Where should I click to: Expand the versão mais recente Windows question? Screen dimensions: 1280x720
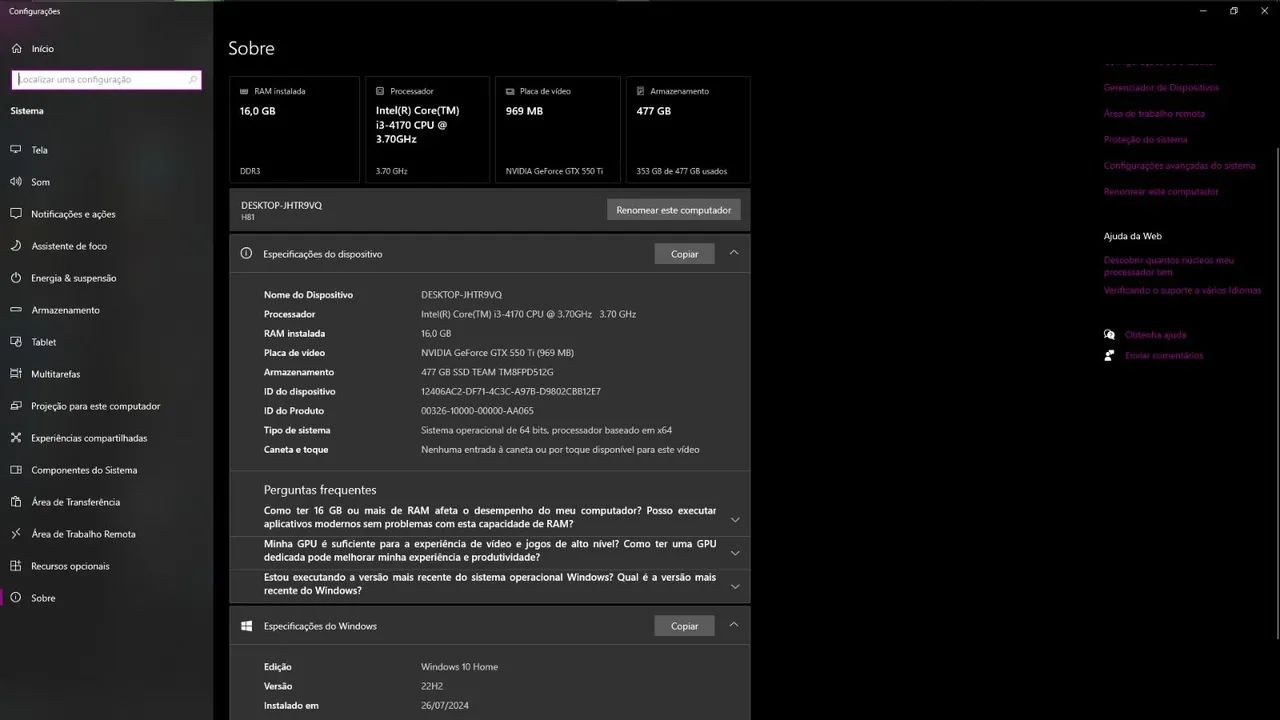click(735, 586)
